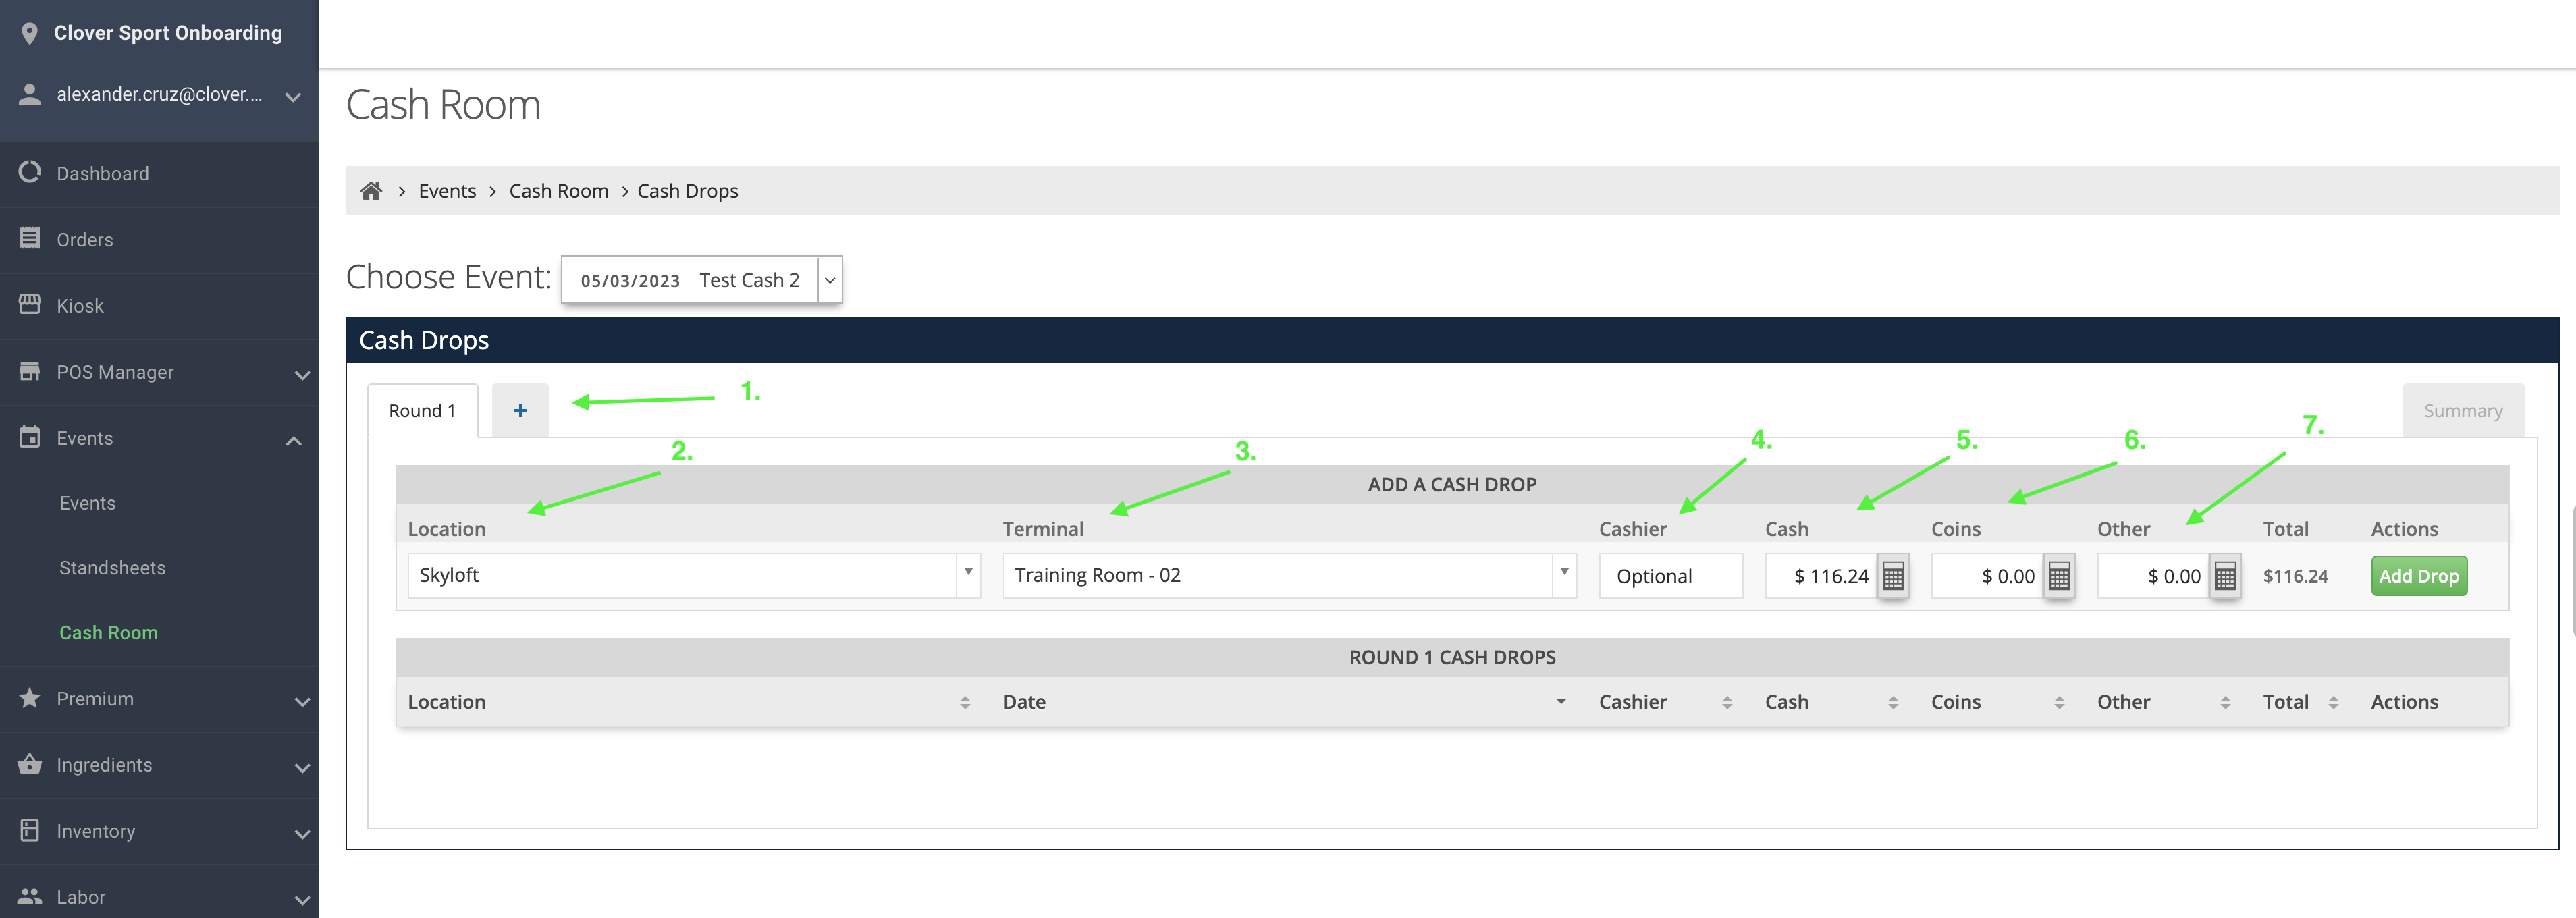The height and width of the screenshot is (918, 2576).
Task: Click the $116.24 value under Total
Action: [2295, 576]
